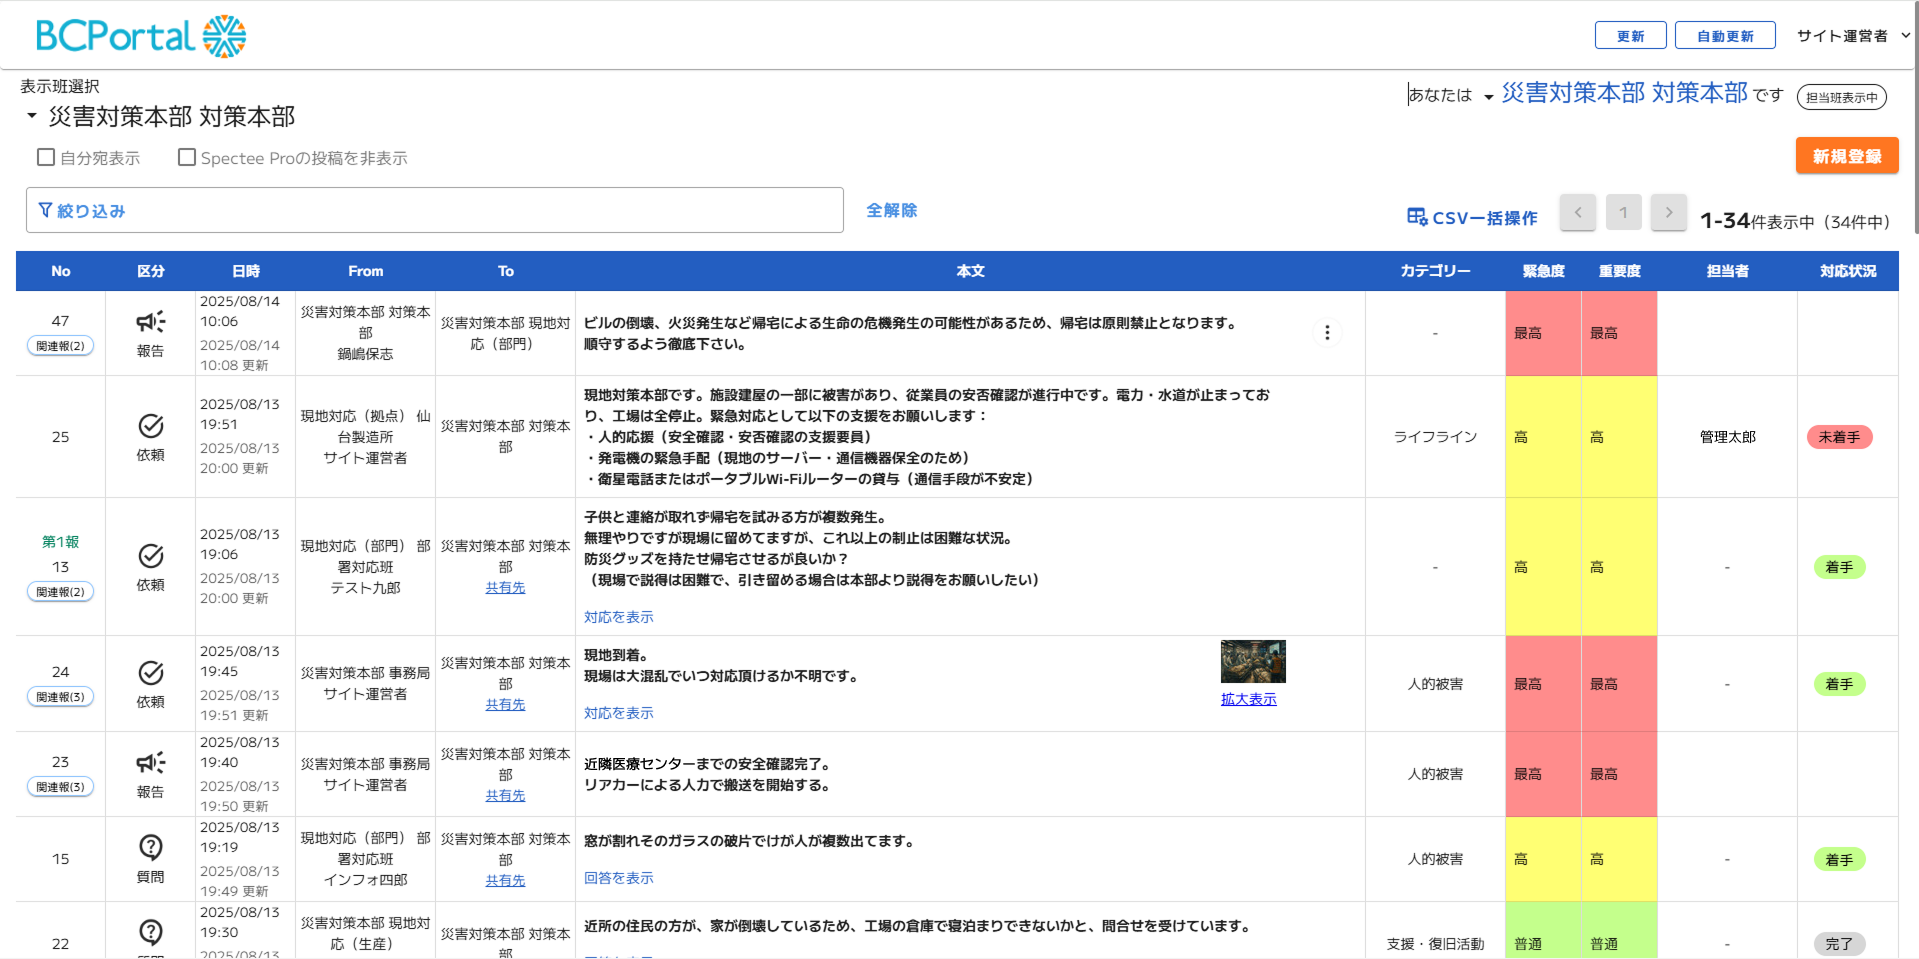This screenshot has width=1919, height=959.
Task: Open the サイト運営者 dropdown
Action: [1857, 35]
